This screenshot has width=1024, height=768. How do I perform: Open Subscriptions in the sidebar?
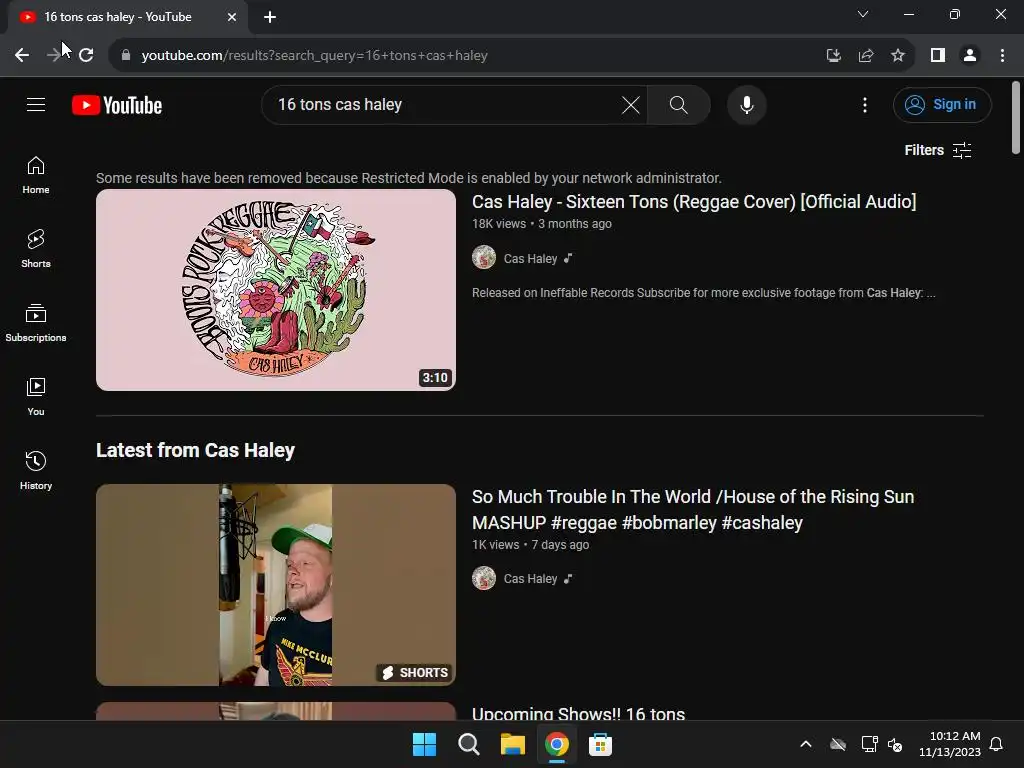pyautogui.click(x=36, y=323)
